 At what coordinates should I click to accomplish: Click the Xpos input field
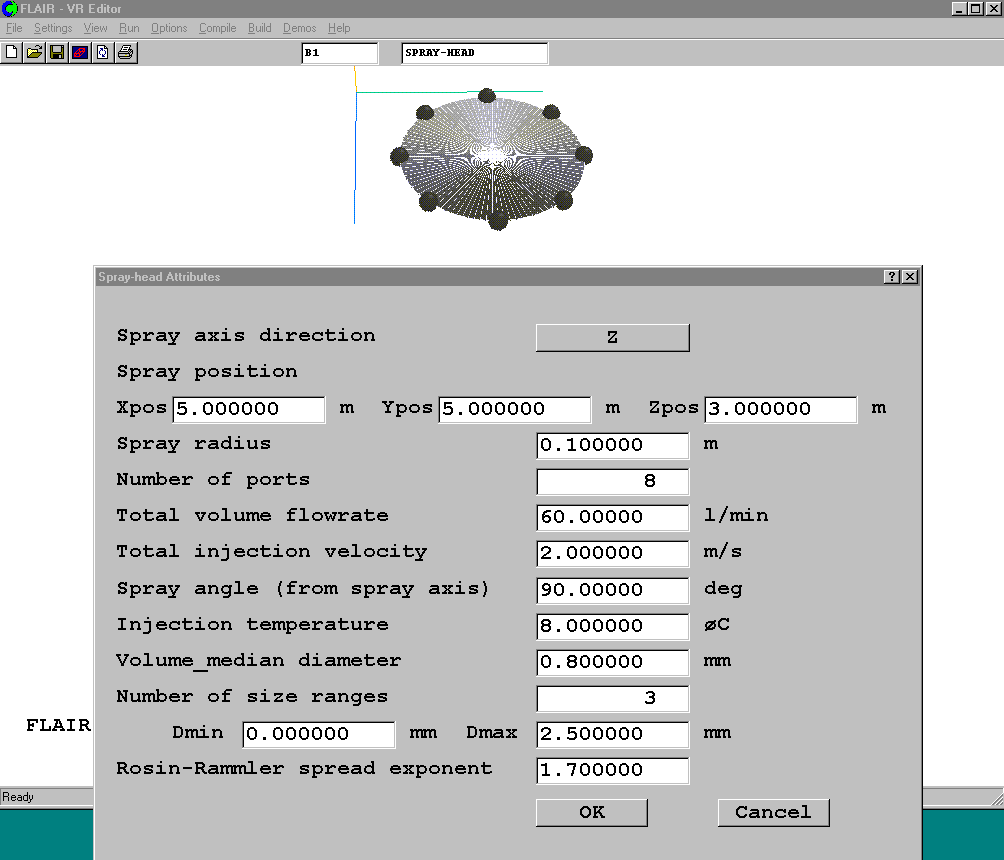click(x=249, y=409)
